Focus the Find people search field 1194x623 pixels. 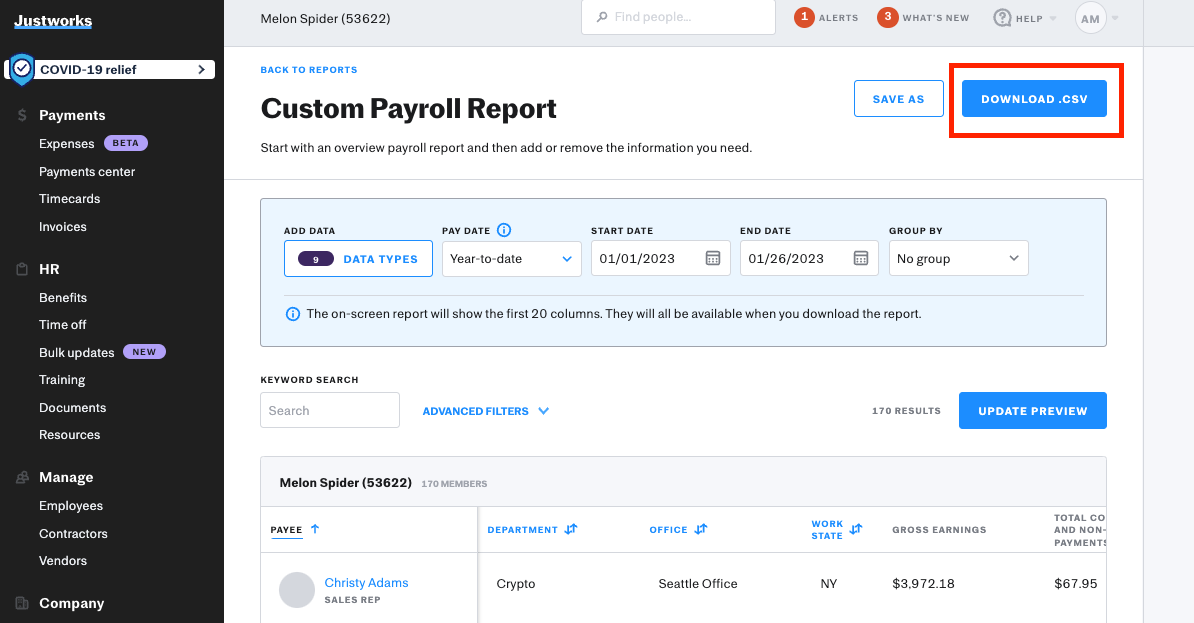[x=678, y=17]
